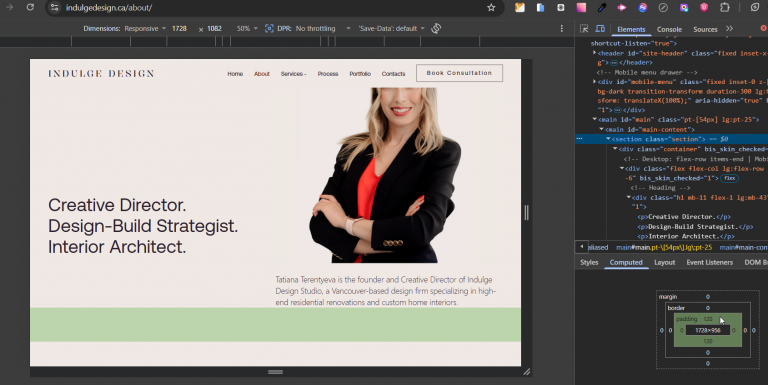Click the Process nav link
Screen dimensions: 768x385
coord(328,74)
